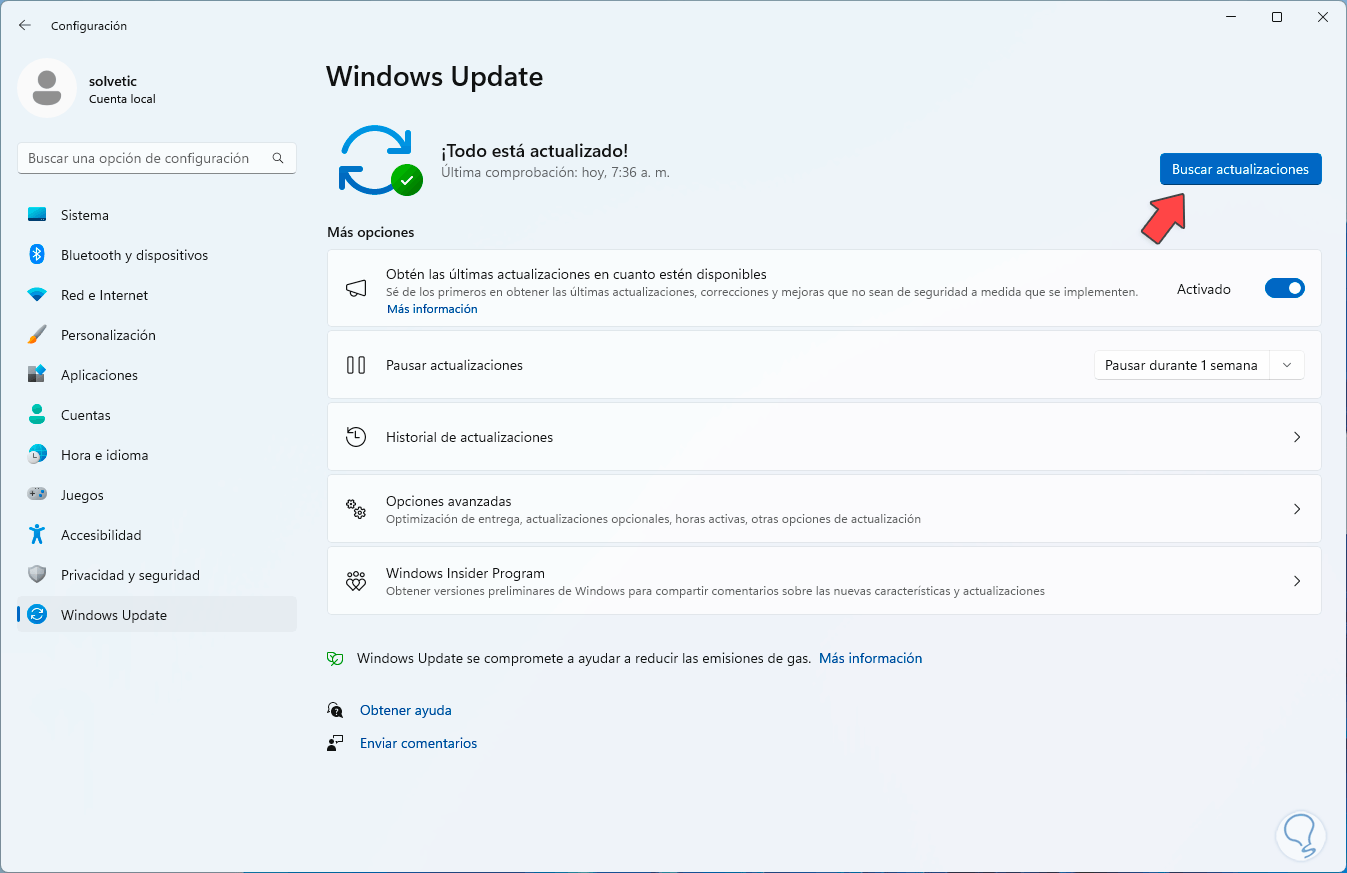Click the Aplicaciones icon in sidebar
Screen dimensions: 1347x873
(37, 375)
